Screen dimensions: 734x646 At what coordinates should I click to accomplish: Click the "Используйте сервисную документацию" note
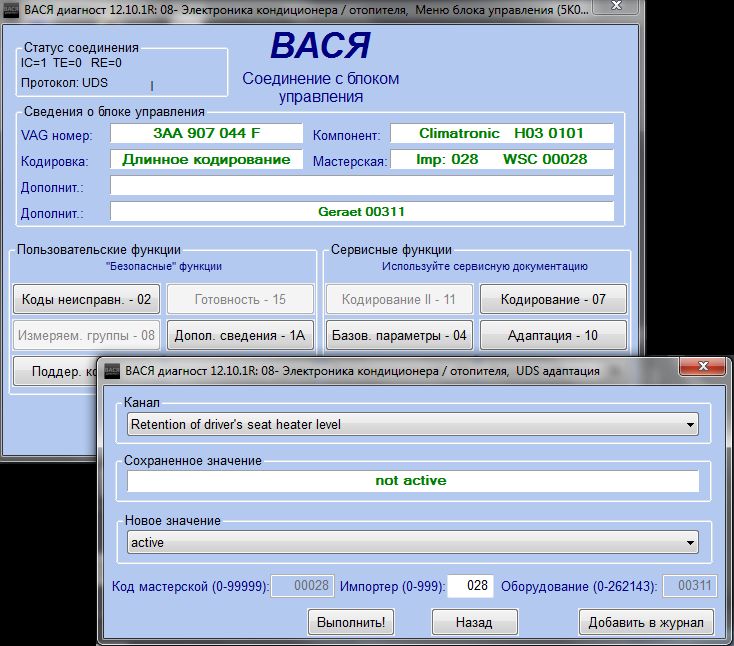(x=484, y=266)
